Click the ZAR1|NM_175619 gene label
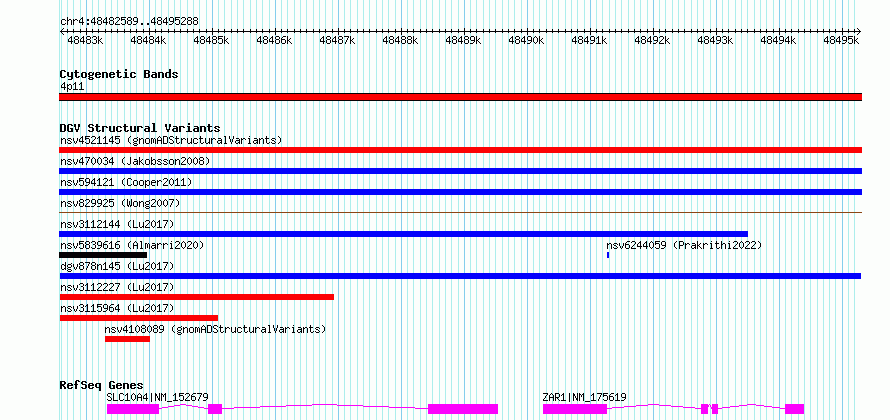This screenshot has width=890, height=420. [x=585, y=397]
